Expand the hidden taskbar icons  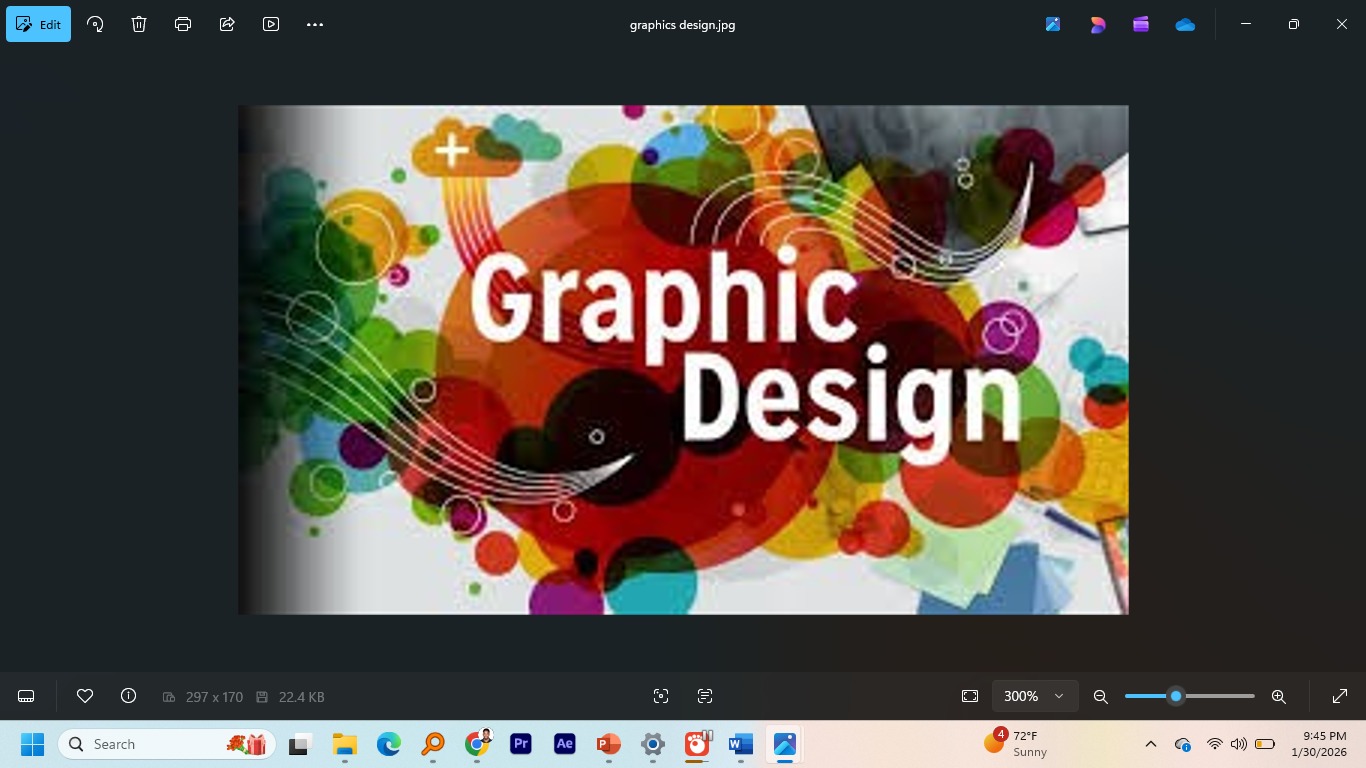click(1151, 744)
